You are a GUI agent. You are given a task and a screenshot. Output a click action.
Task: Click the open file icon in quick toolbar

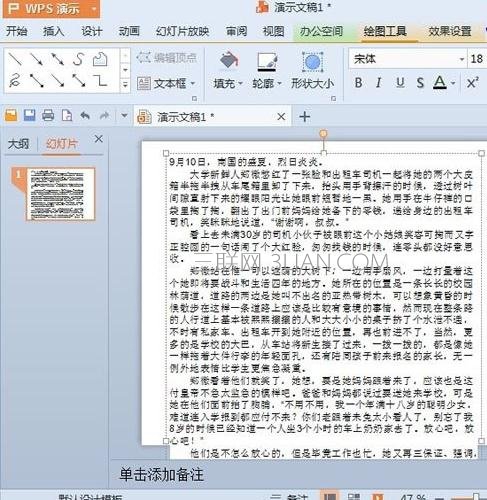click(11, 116)
